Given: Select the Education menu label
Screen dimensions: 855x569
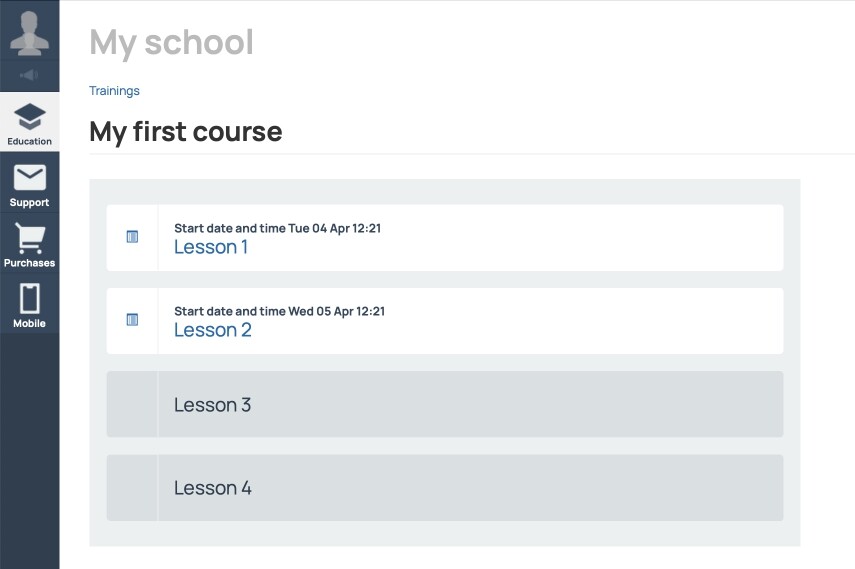Looking at the screenshot, I should pos(29,141).
